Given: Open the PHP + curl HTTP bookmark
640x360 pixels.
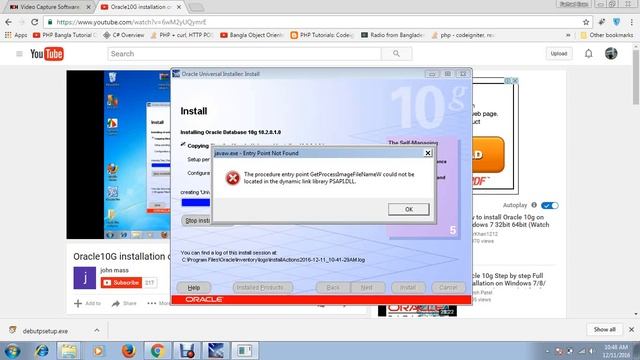Looking at the screenshot, I should [182, 35].
